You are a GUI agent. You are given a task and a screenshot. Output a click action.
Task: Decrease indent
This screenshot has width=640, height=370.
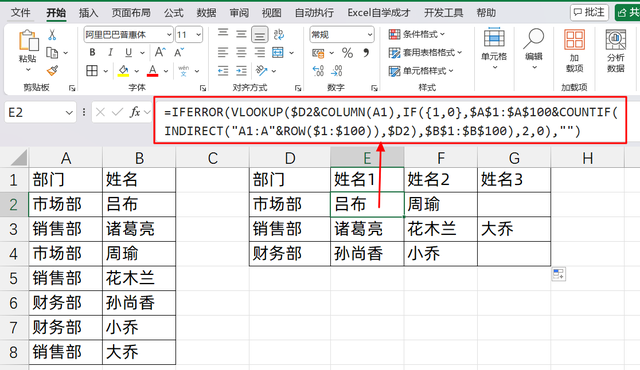(223, 71)
